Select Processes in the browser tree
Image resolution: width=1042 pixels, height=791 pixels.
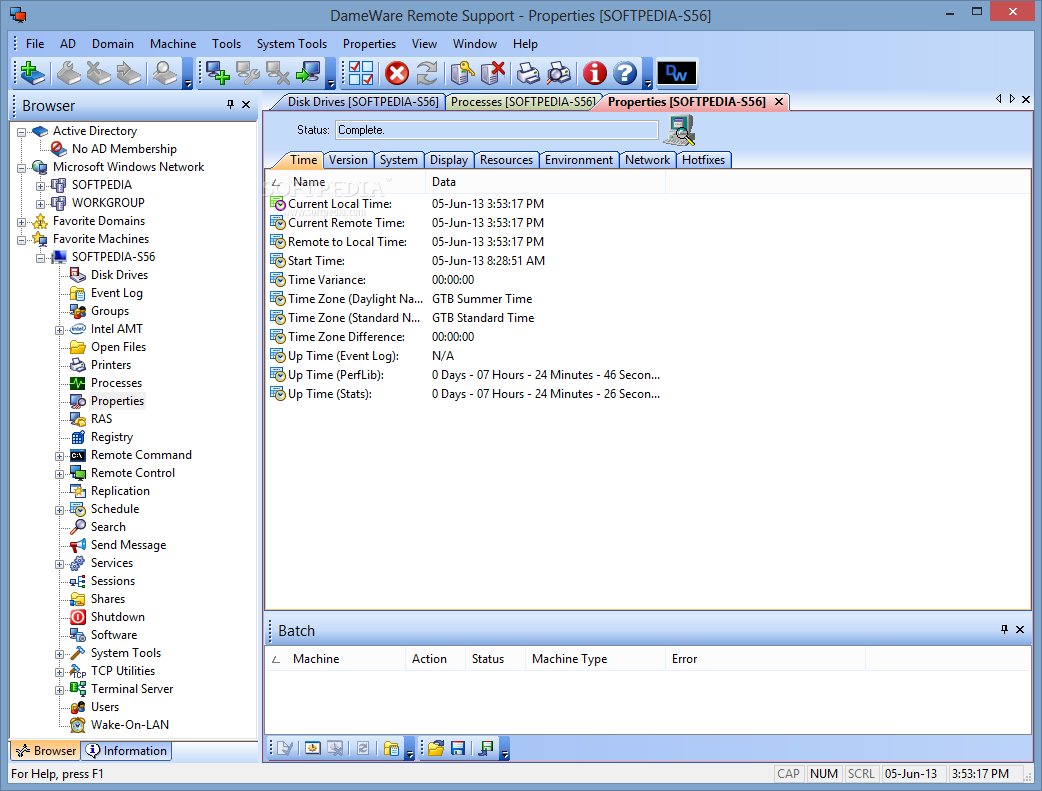point(116,383)
